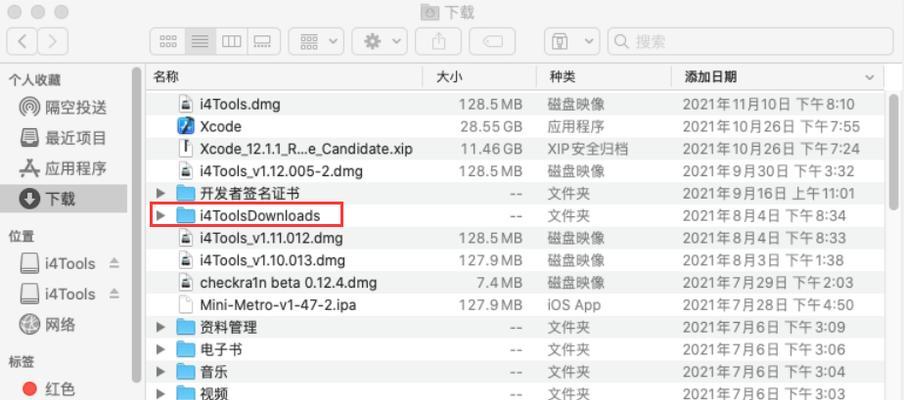The height and width of the screenshot is (400, 904).
Task: Click the XIP 安全归档 kind cell
Action: 587,149
